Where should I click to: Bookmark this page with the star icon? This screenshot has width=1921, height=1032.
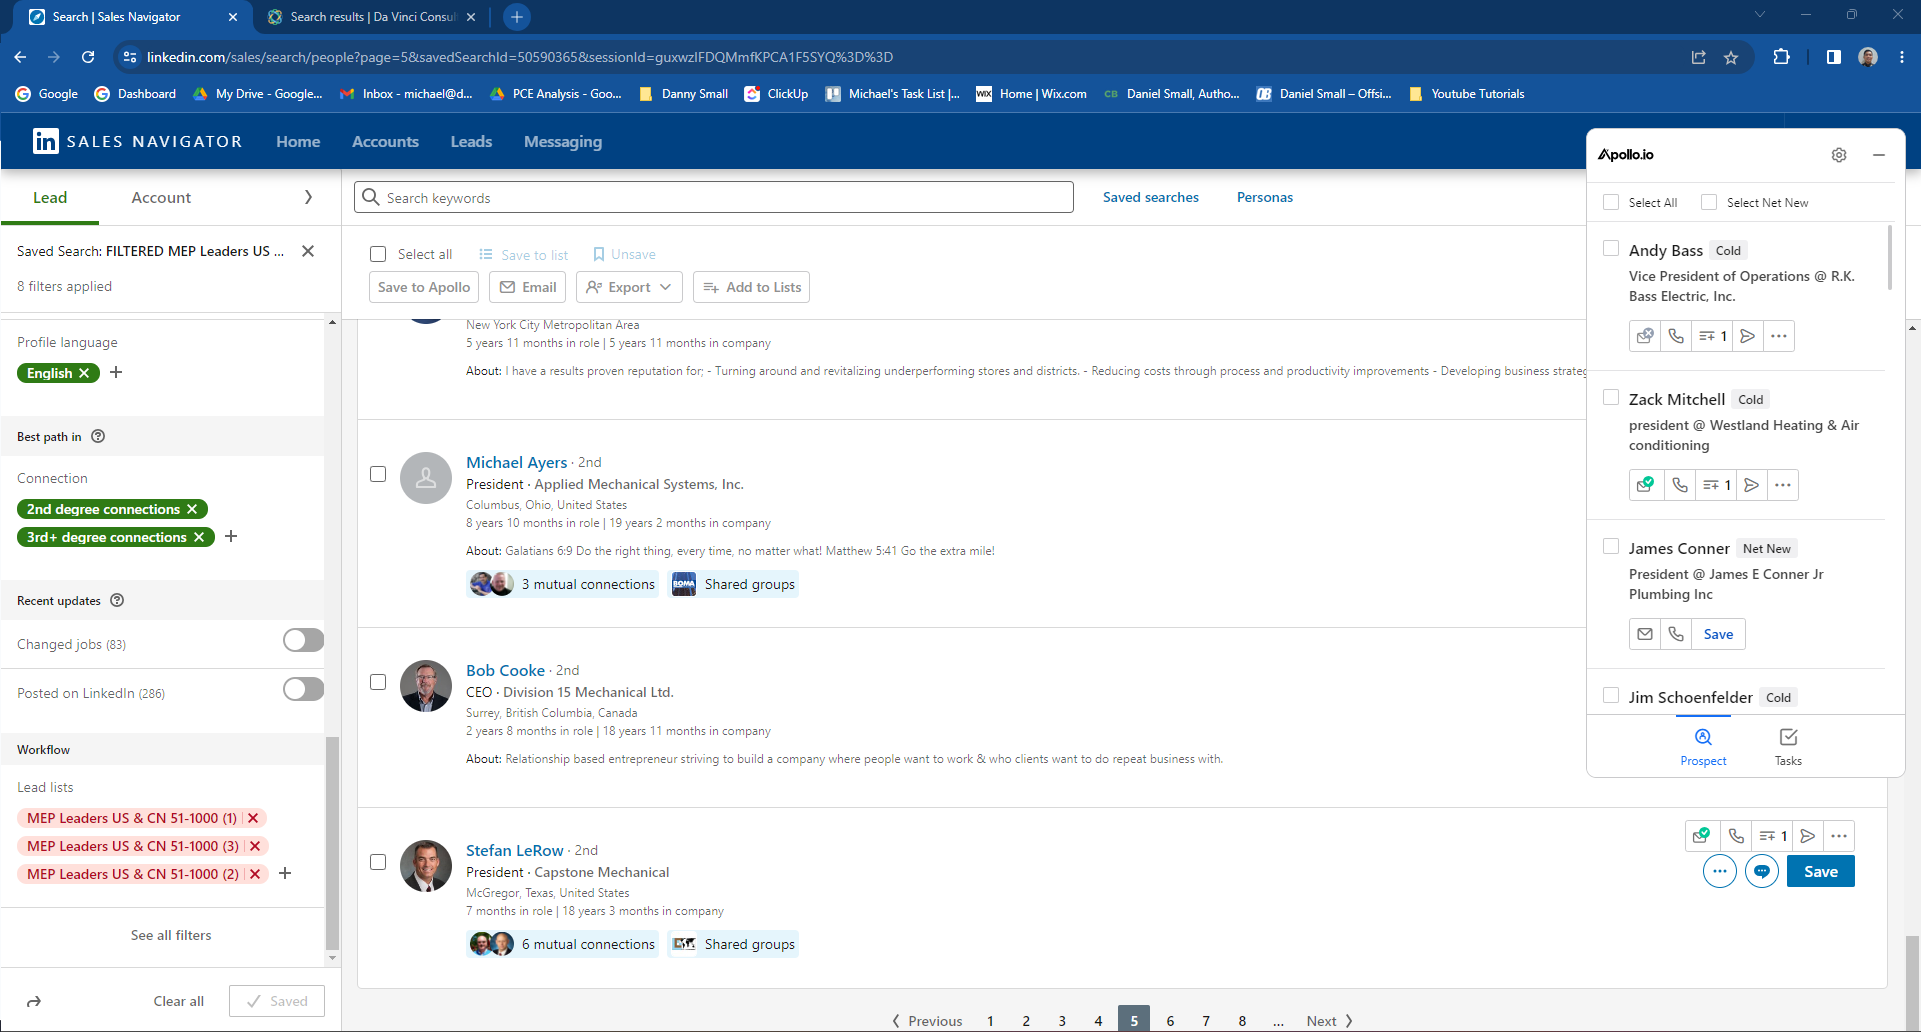pos(1731,57)
